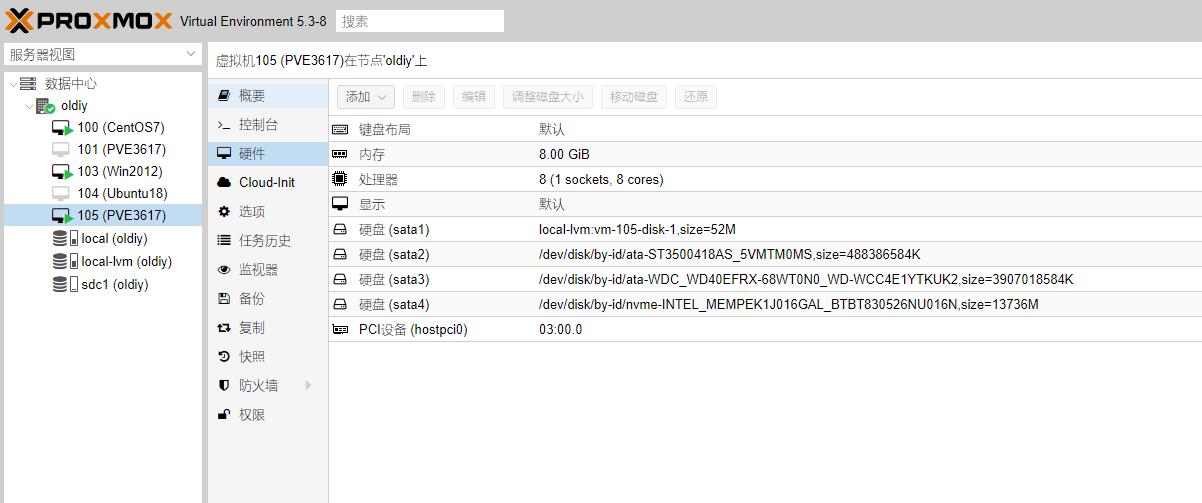Open the 硬件 hardware tab
The image size is (1202, 503).
tap(268, 154)
